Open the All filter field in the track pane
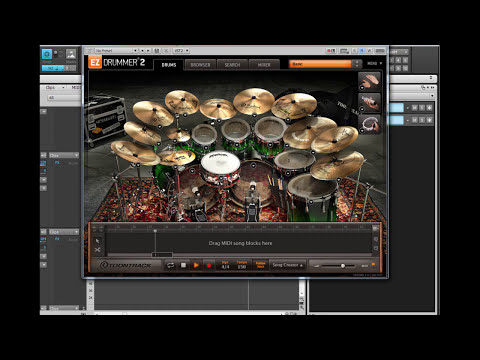This screenshot has width=480, height=360. tap(64, 98)
